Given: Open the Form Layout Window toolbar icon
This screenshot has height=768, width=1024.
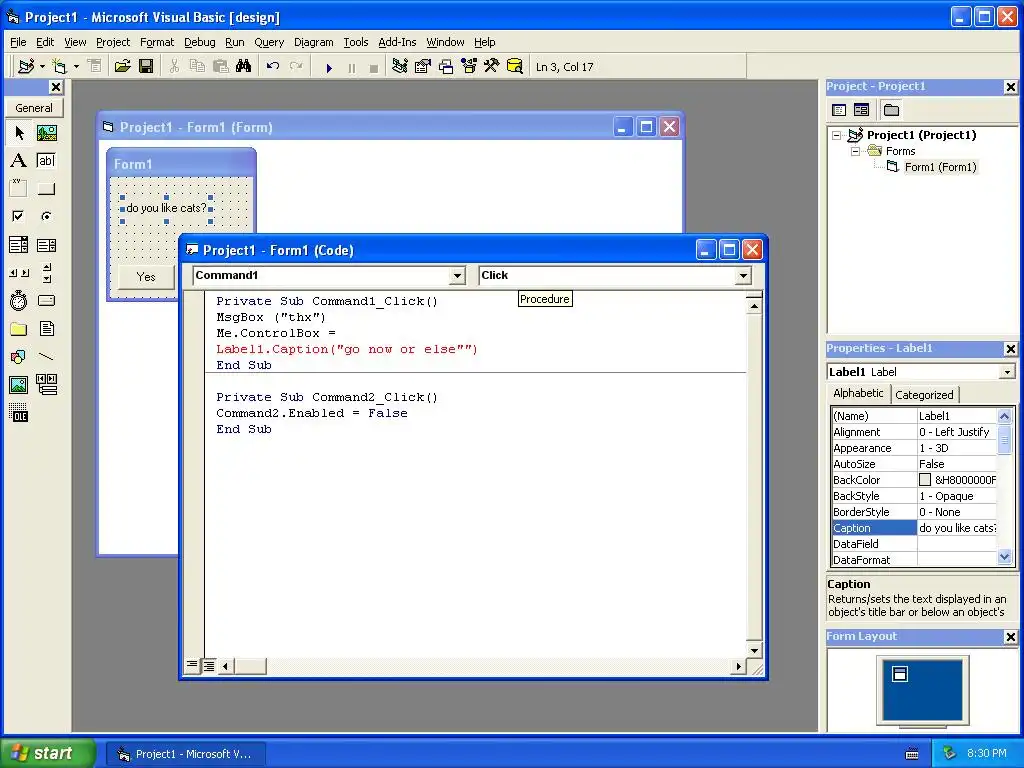Looking at the screenshot, I should (x=446, y=66).
